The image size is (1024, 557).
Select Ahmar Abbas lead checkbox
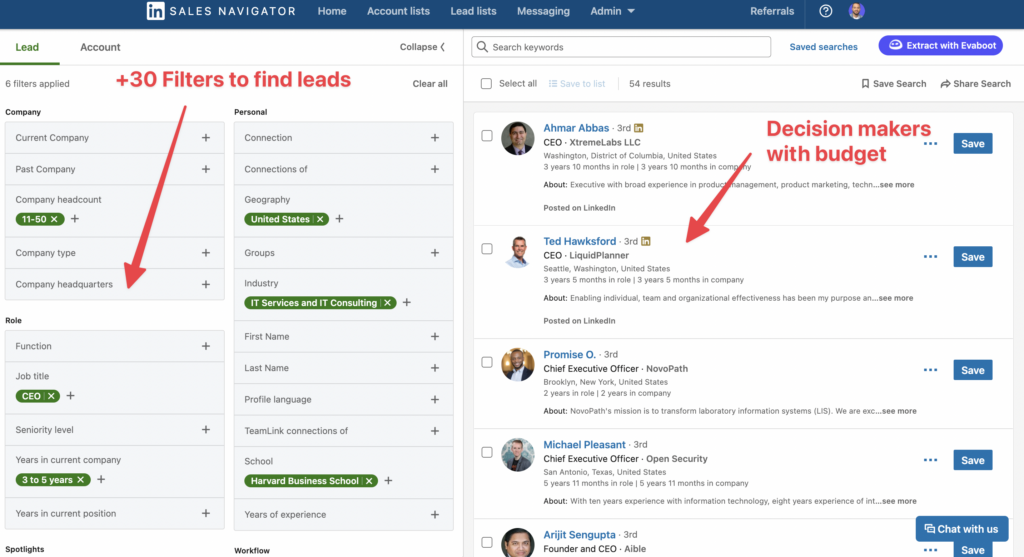point(487,136)
